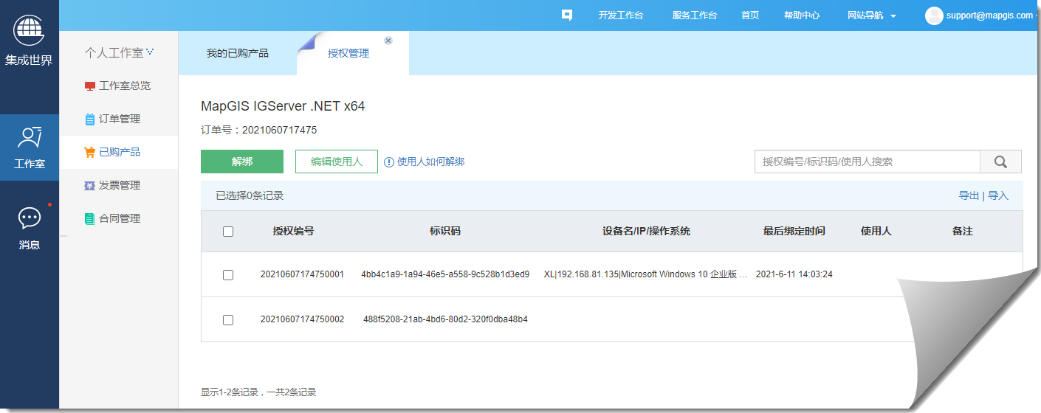Image resolution: width=1041 pixels, height=413 pixels.
Task: Toggle the select-all header checkbox
Action: pos(228,232)
